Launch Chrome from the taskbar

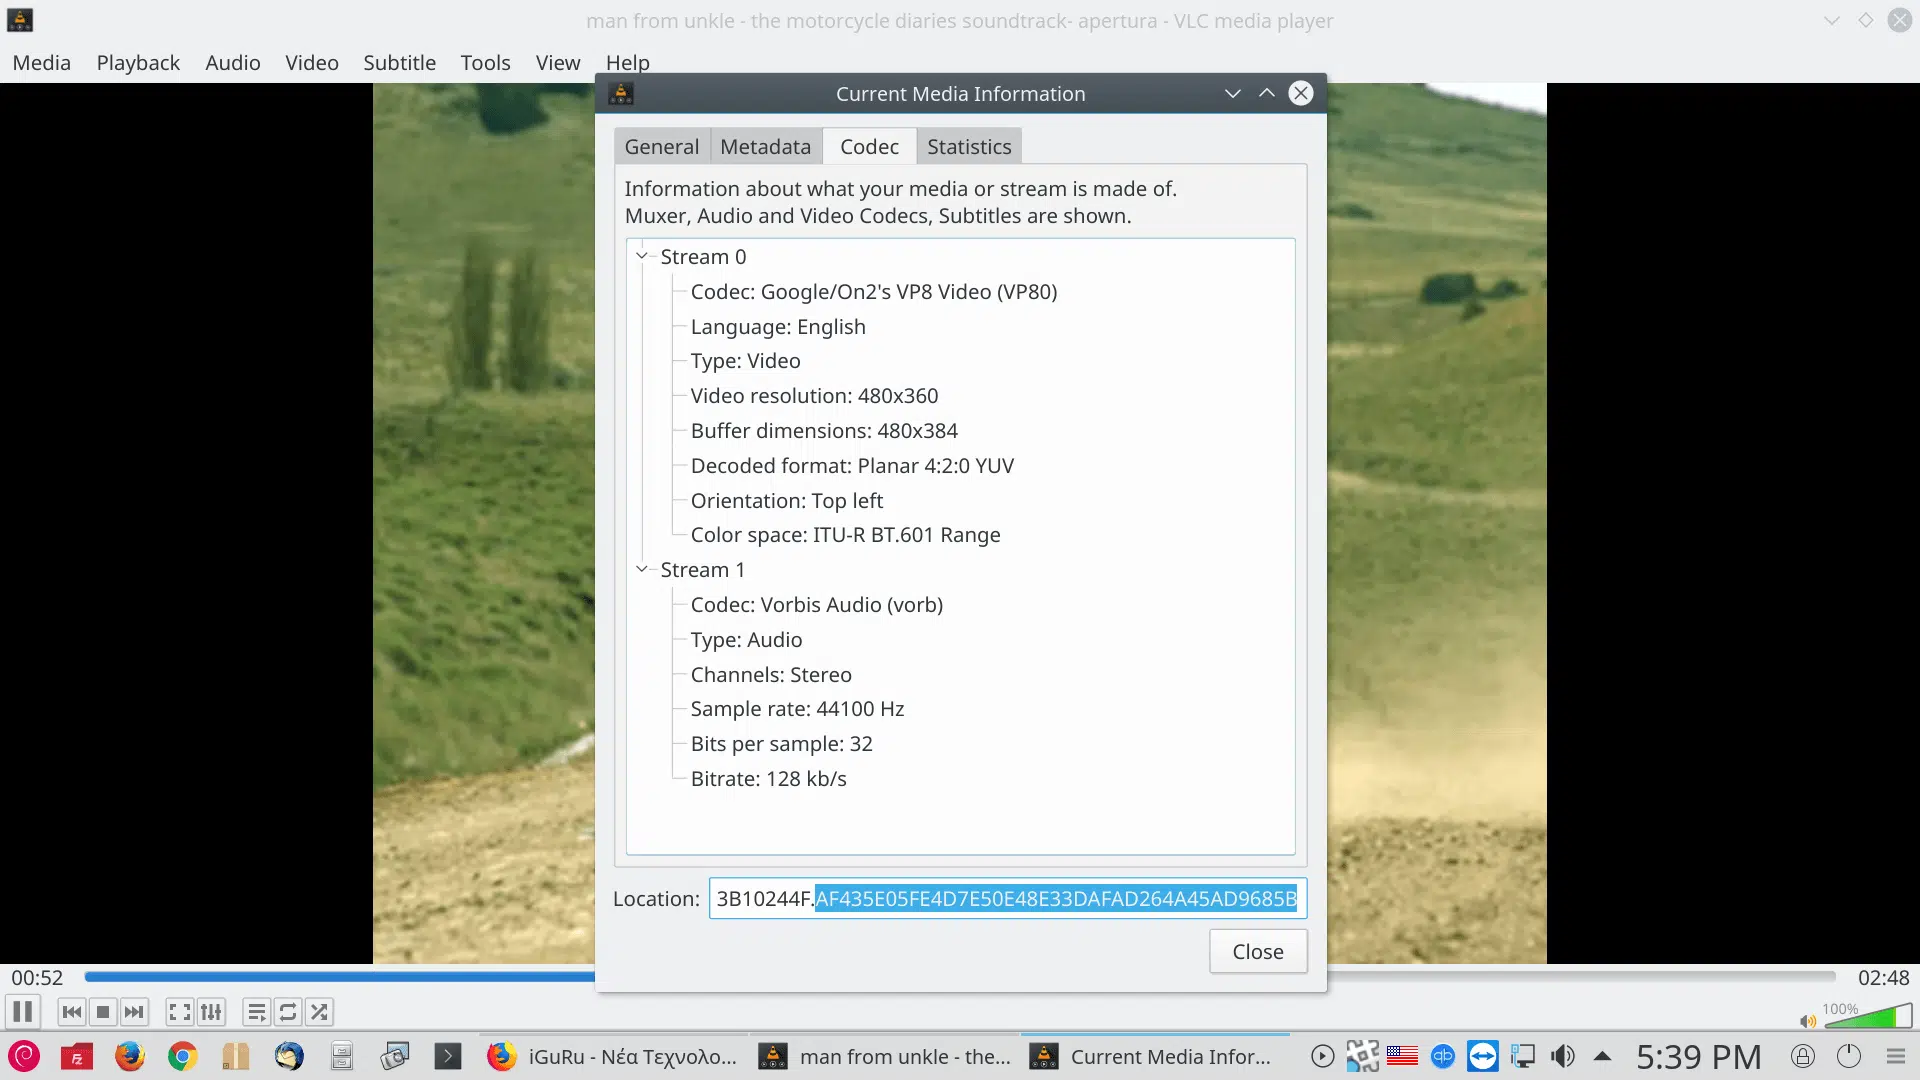point(182,1056)
